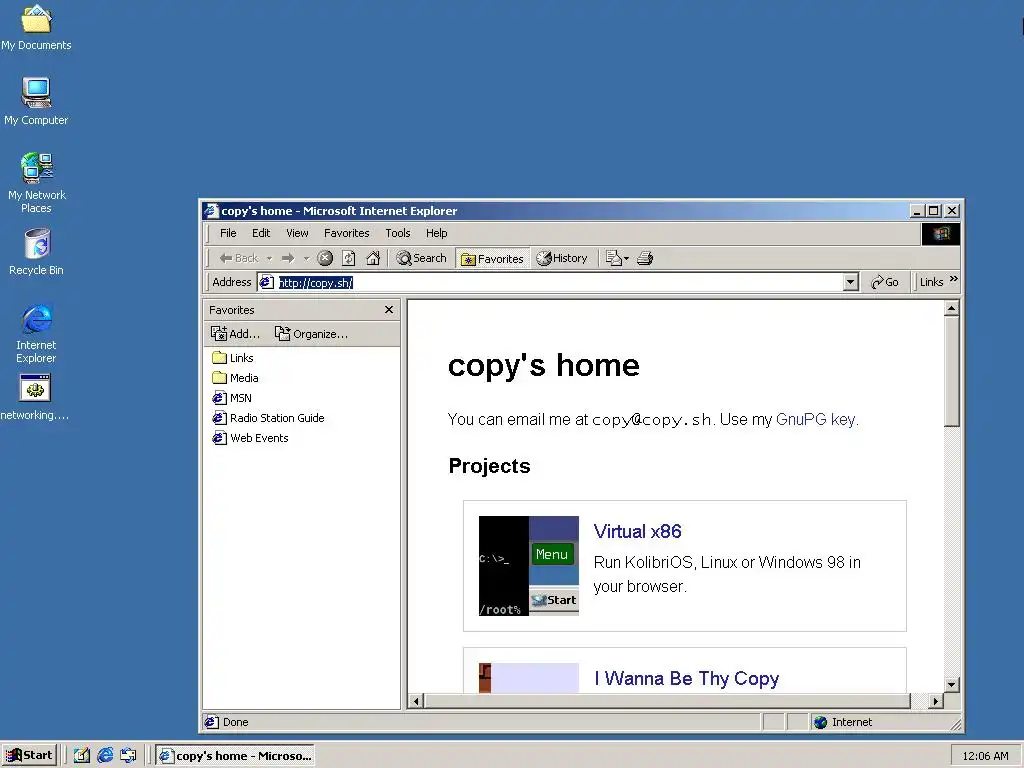Image resolution: width=1024 pixels, height=768 pixels.
Task: Open the Media folder in Favorites
Action: click(236, 378)
